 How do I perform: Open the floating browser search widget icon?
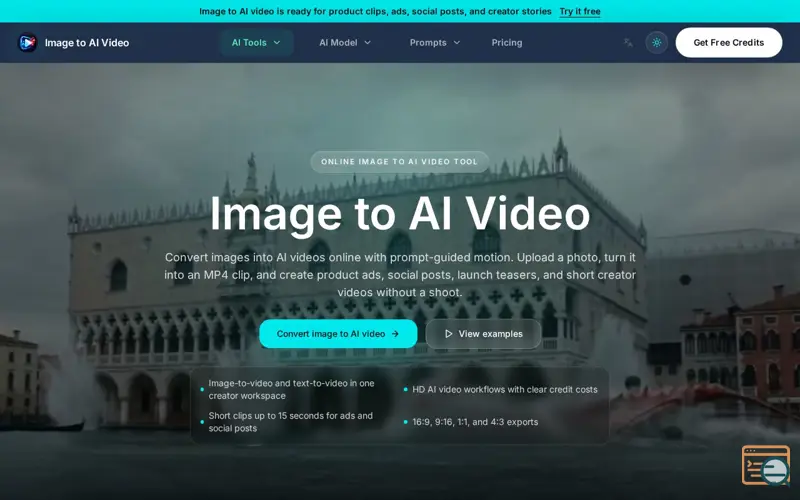pos(765,465)
